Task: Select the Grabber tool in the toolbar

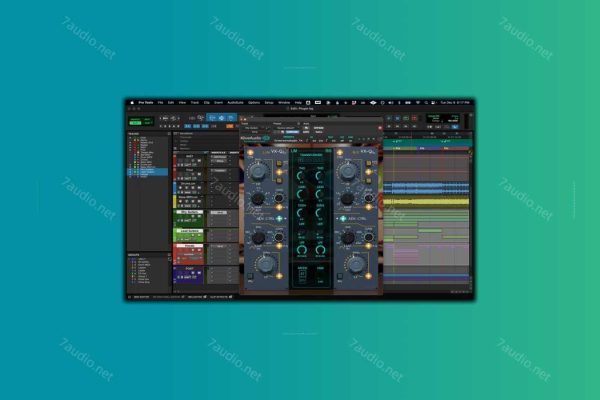Action: 231,118
